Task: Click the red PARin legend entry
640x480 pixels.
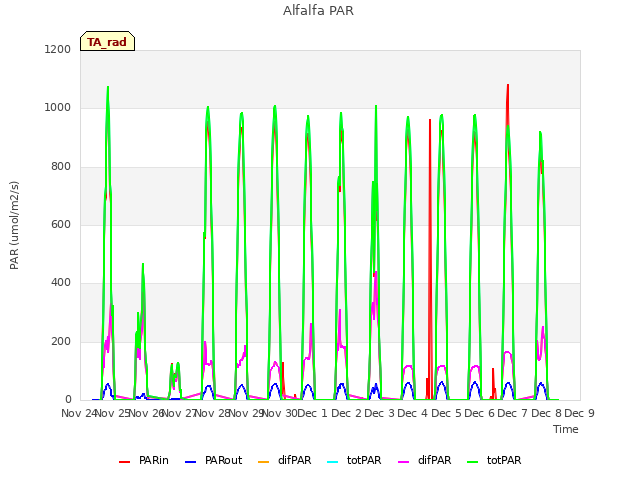Action: (x=144, y=460)
